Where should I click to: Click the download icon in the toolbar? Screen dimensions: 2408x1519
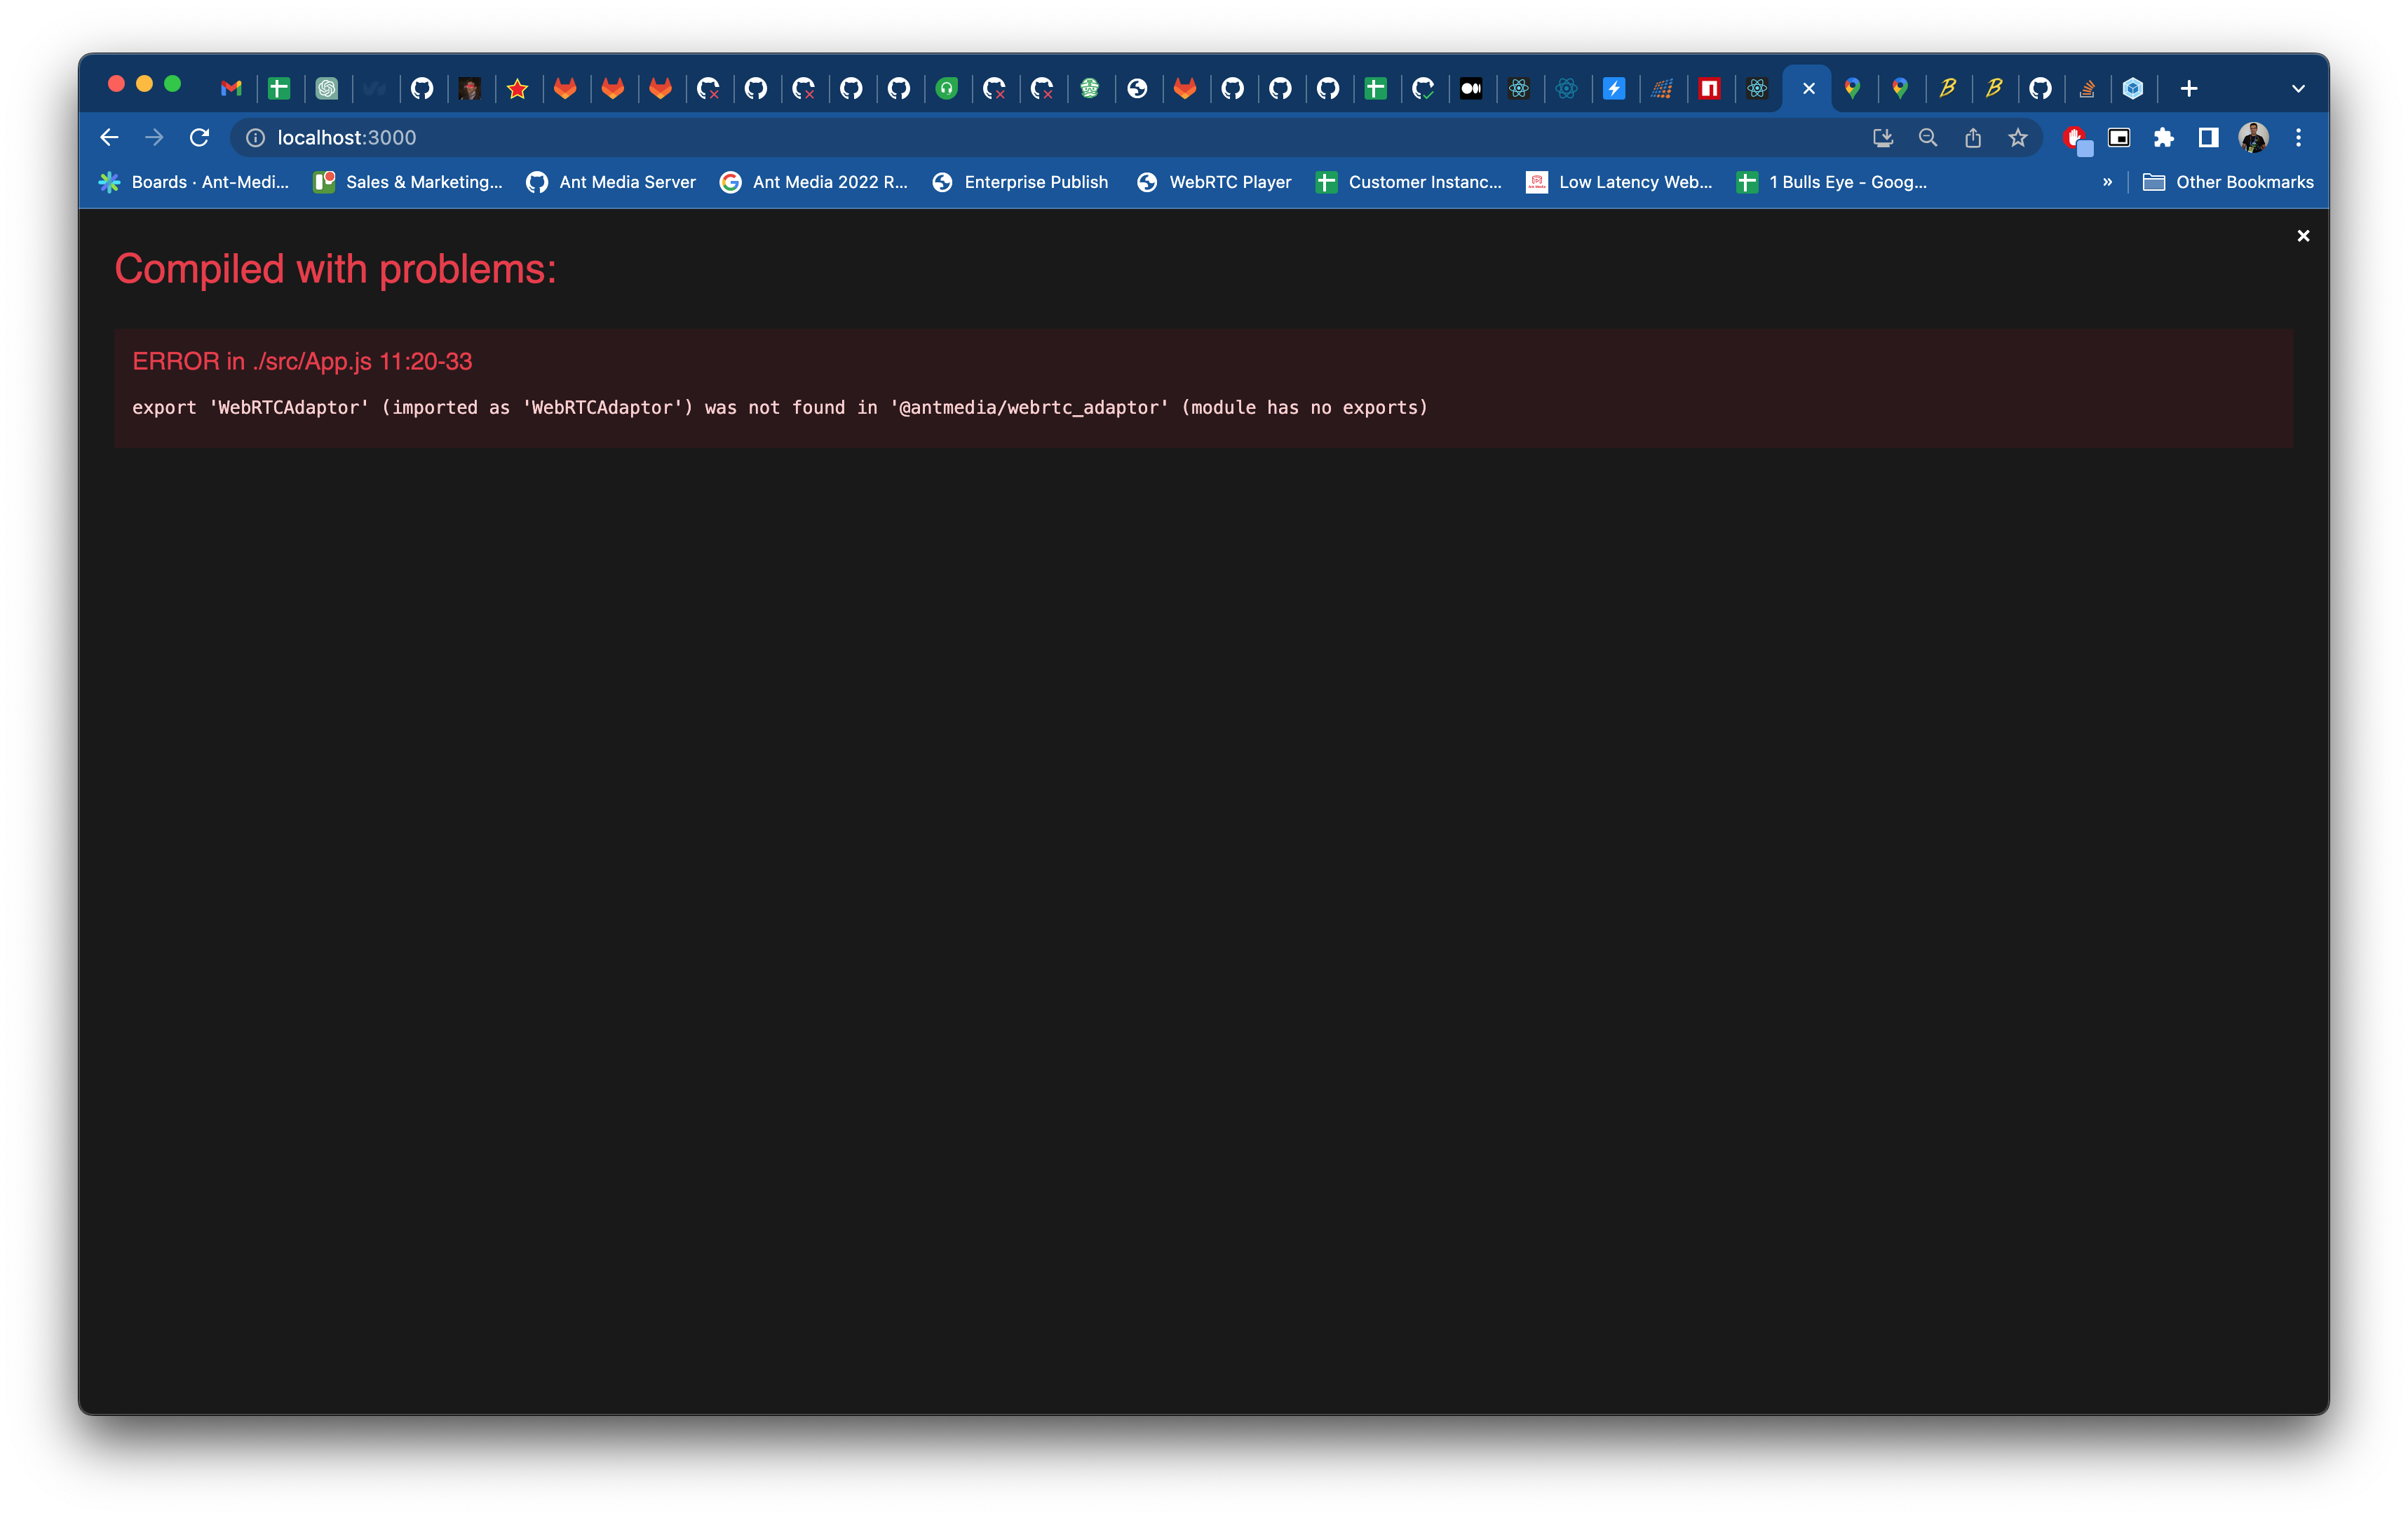click(1883, 137)
